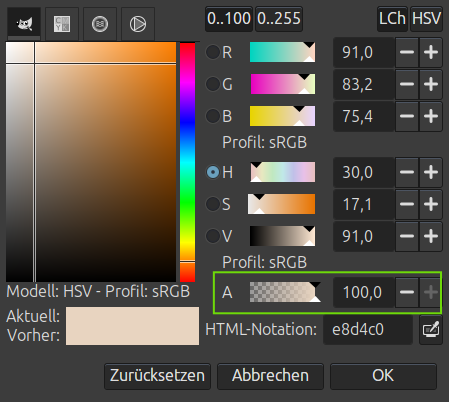Click the Zurücksetzen button

point(157,376)
